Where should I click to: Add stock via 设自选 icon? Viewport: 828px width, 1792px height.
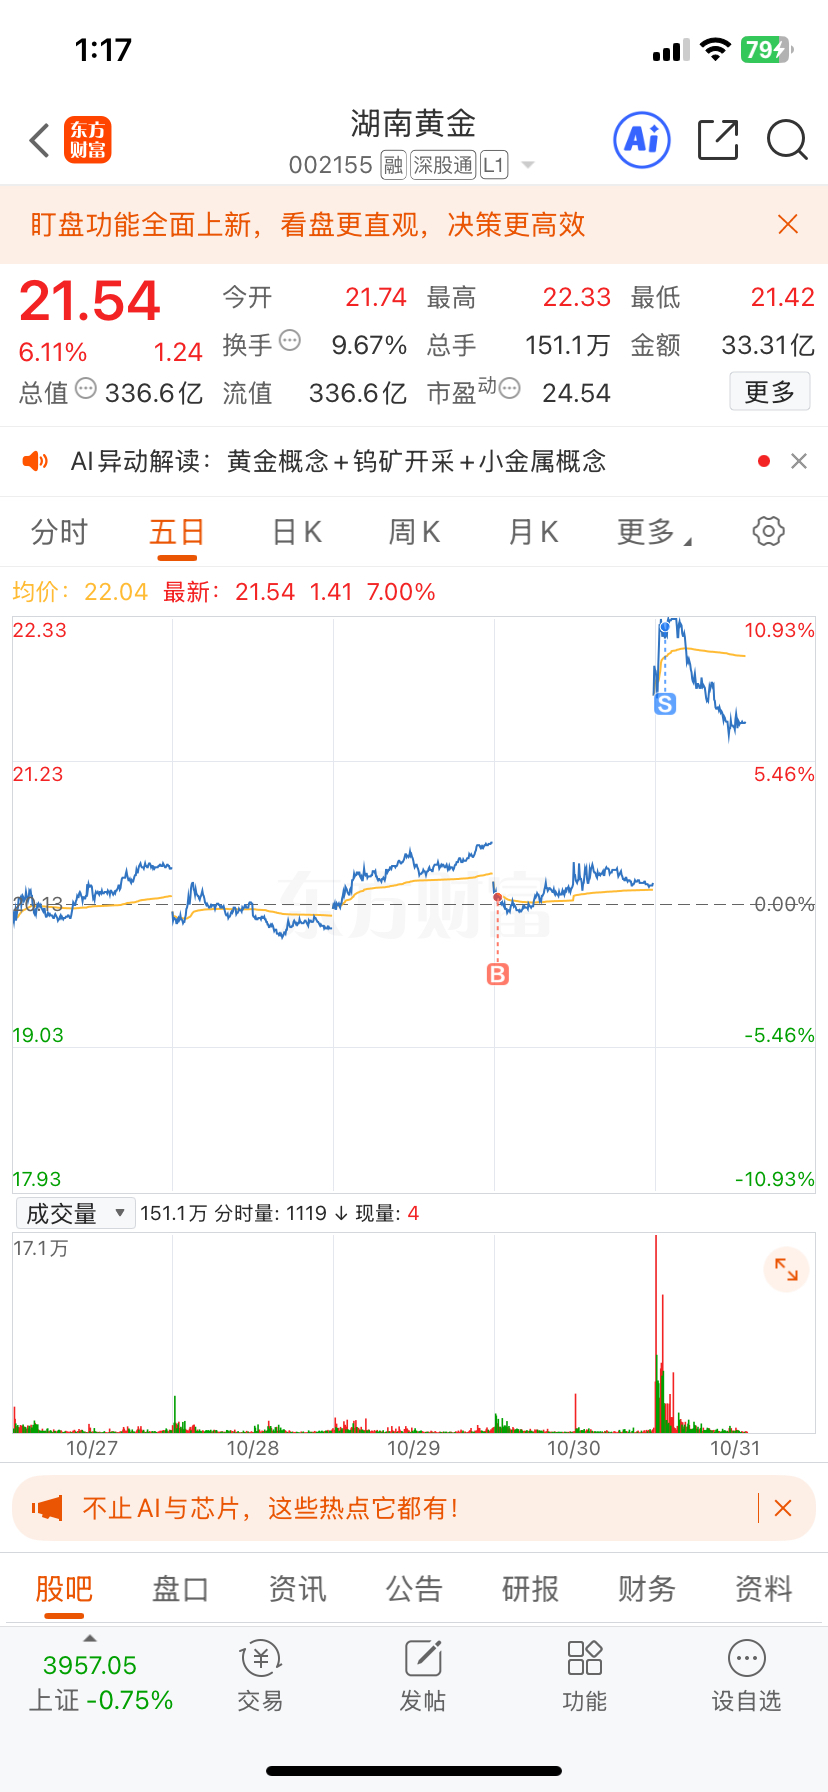tap(747, 1677)
